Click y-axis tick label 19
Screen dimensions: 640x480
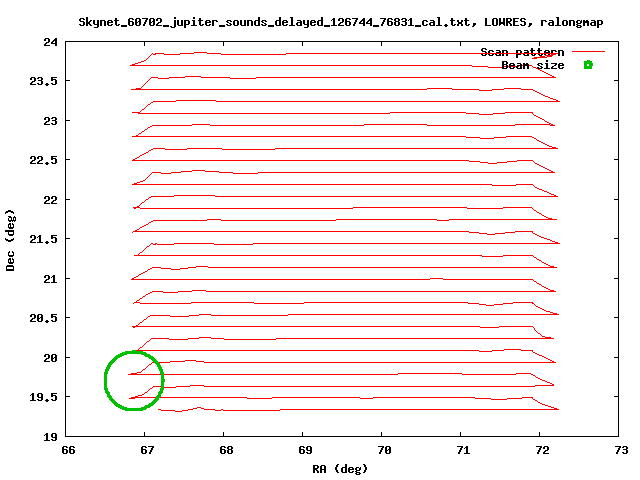pyautogui.click(x=51, y=437)
